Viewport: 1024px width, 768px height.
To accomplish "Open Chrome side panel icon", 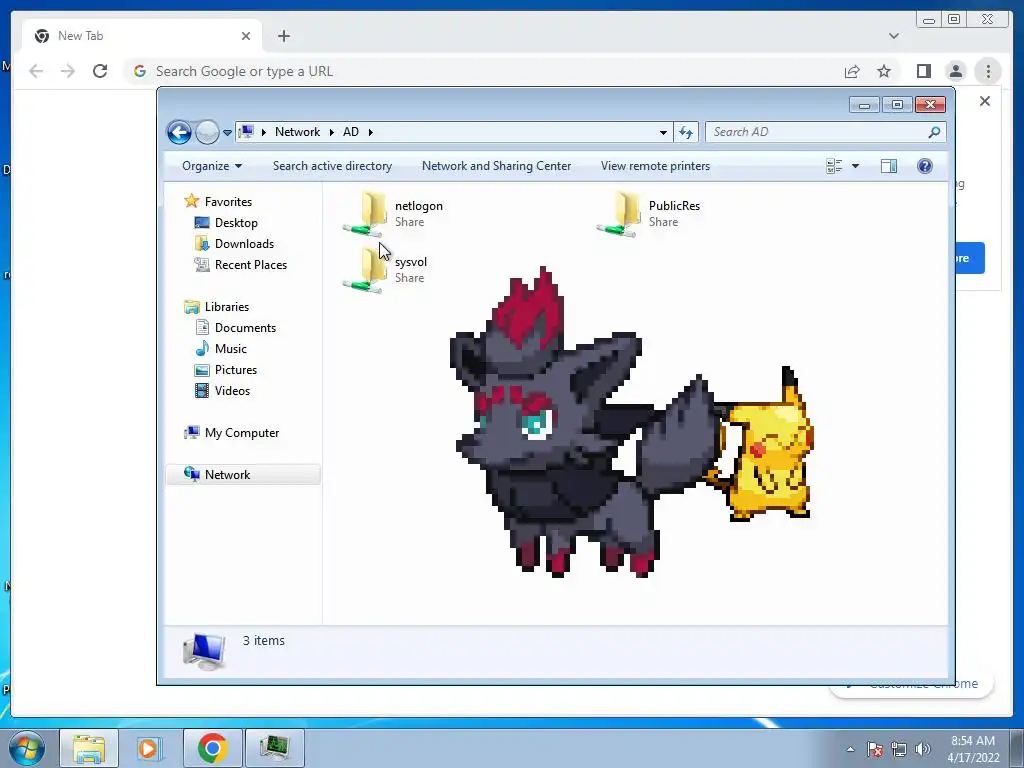I will [923, 71].
